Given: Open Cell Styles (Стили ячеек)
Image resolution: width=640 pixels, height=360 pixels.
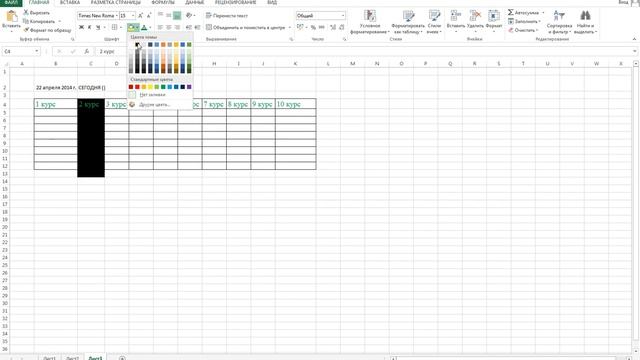Looking at the screenshot, I should (434, 22).
